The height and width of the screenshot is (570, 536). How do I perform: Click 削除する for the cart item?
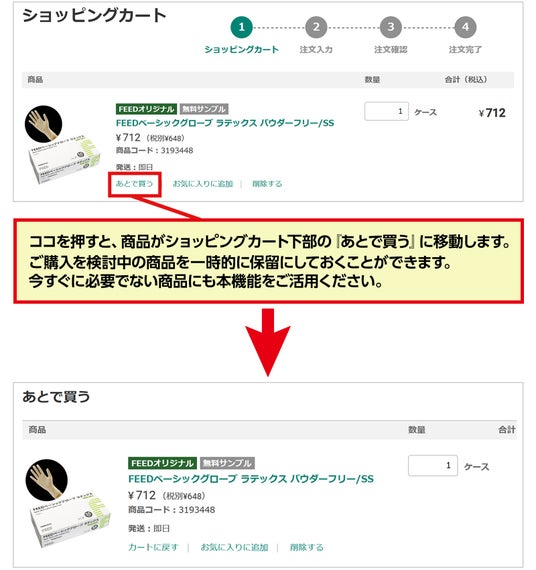(267, 184)
